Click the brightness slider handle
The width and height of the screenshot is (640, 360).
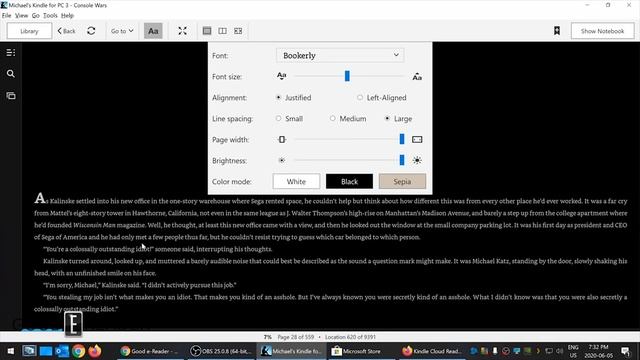coord(402,160)
